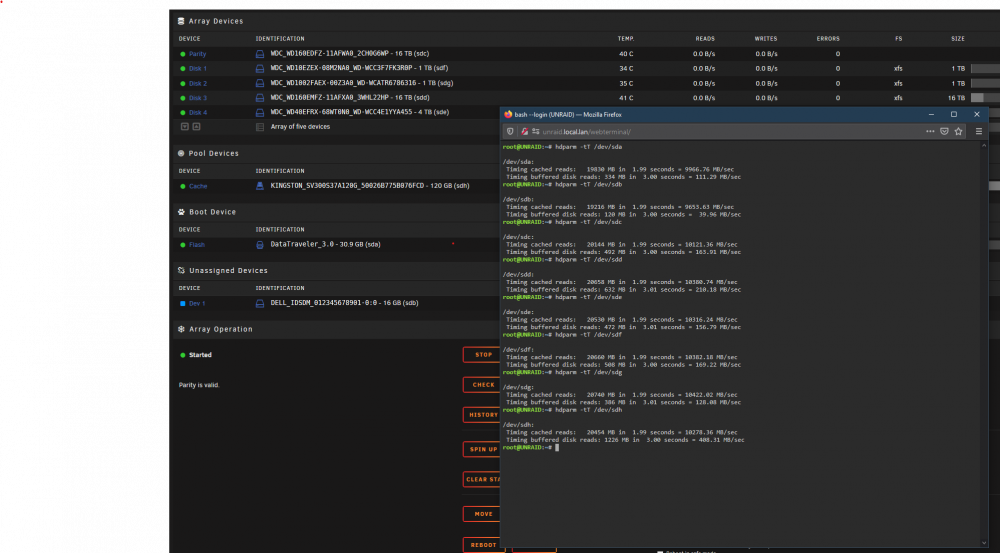
Task: Click the terminal cursor at last prompt
Action: pos(557,448)
